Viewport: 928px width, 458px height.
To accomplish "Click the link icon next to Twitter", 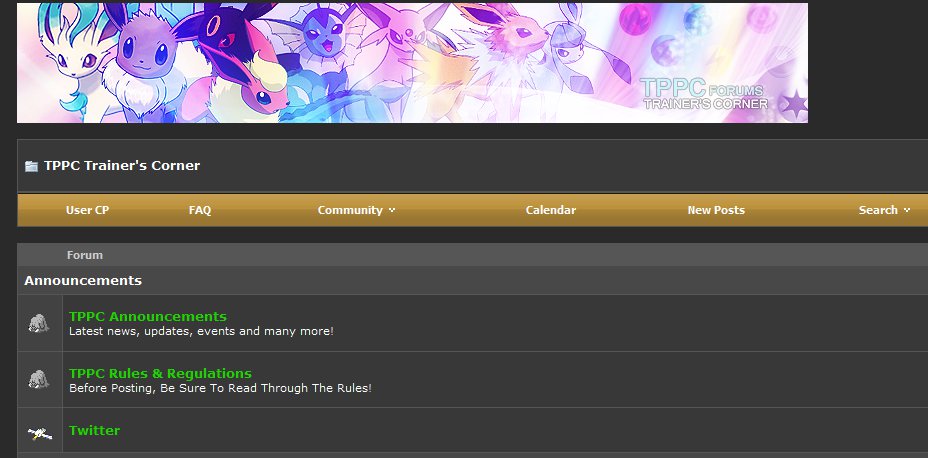I will (40, 433).
